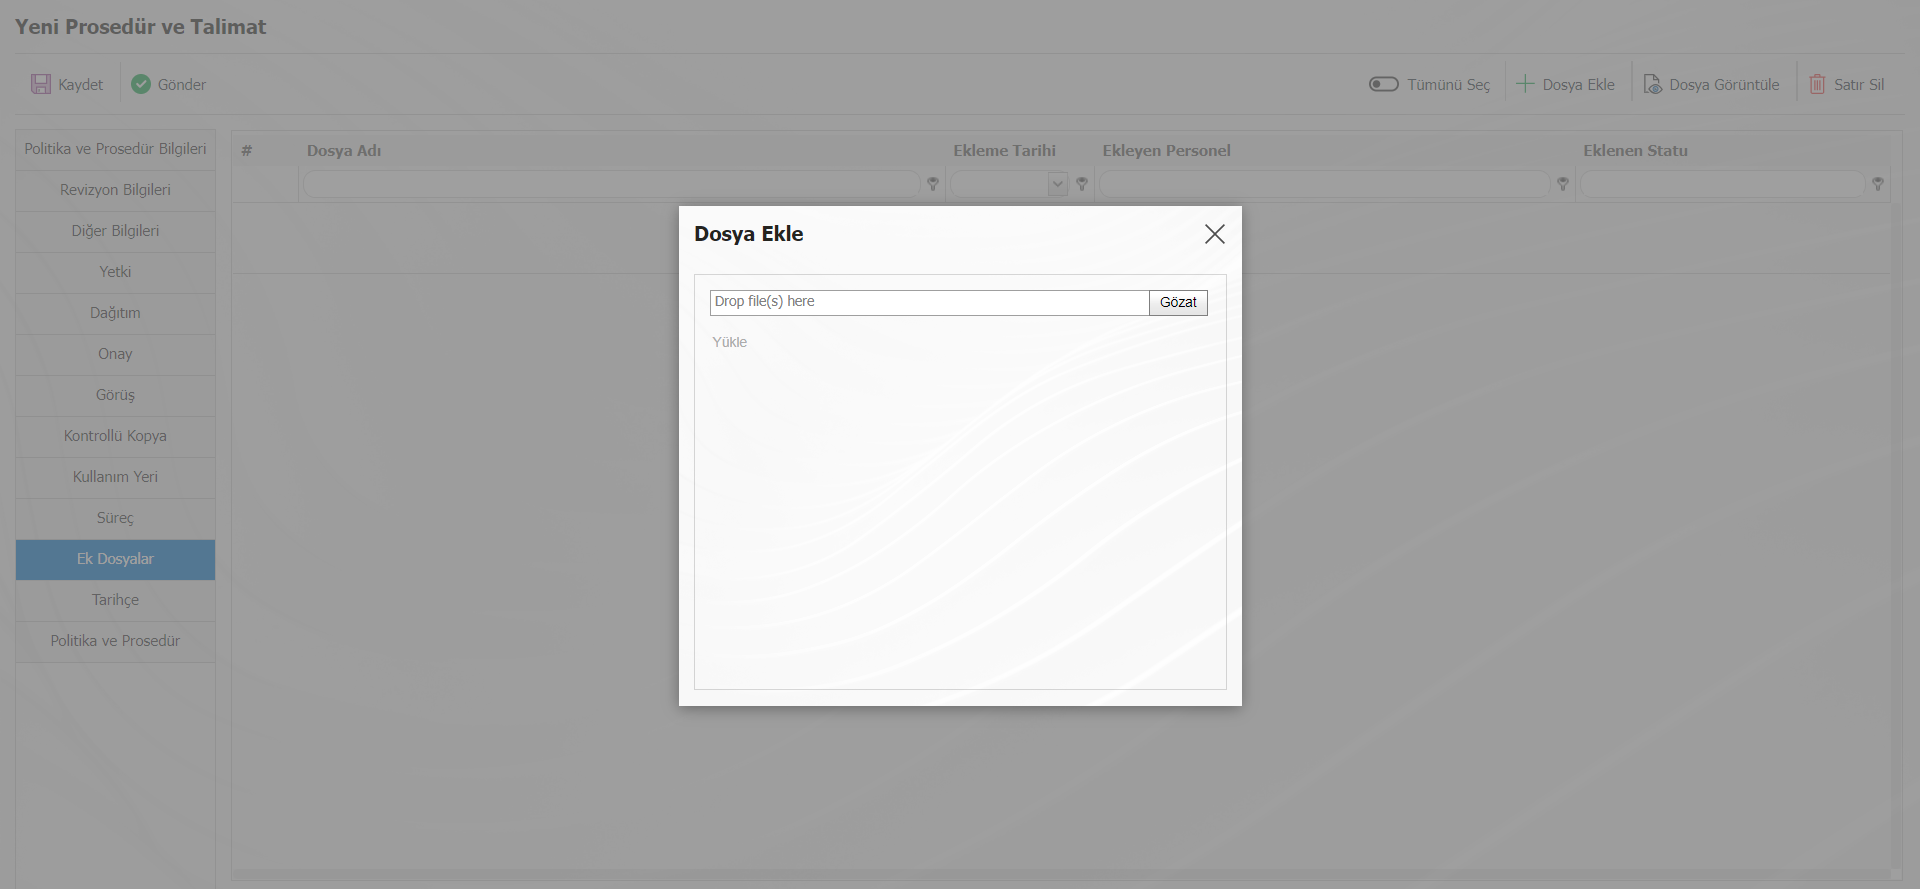Select the Yetki tab
The image size is (1920, 889).
pos(115,272)
